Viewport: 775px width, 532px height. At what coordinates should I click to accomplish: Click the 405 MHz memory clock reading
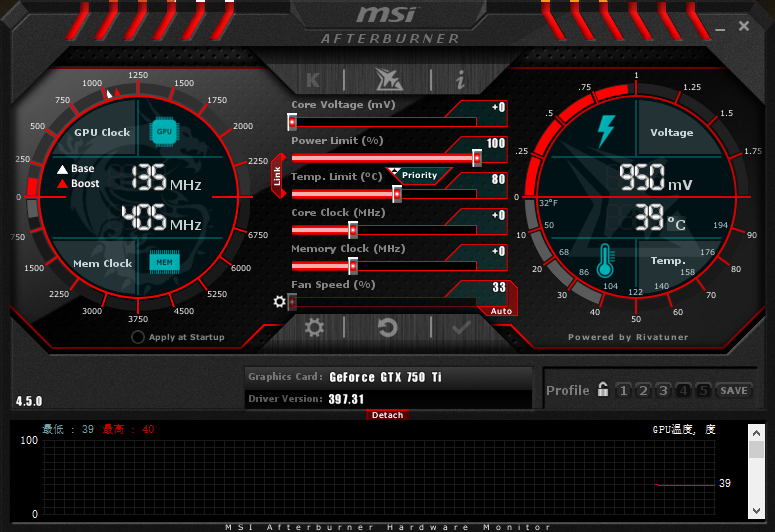pyautogui.click(x=162, y=218)
